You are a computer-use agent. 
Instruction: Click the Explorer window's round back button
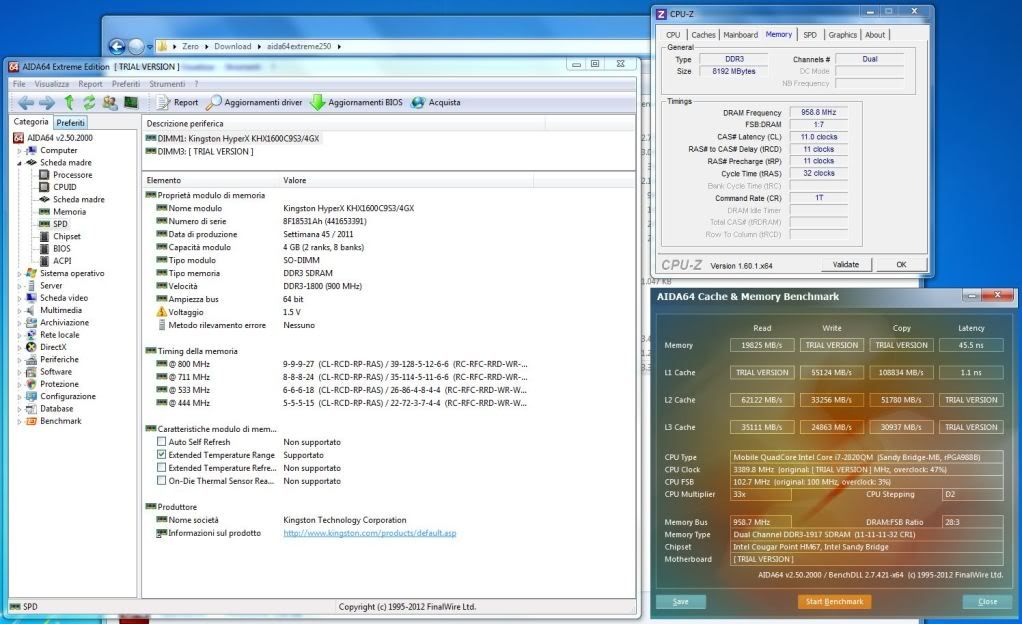117,46
